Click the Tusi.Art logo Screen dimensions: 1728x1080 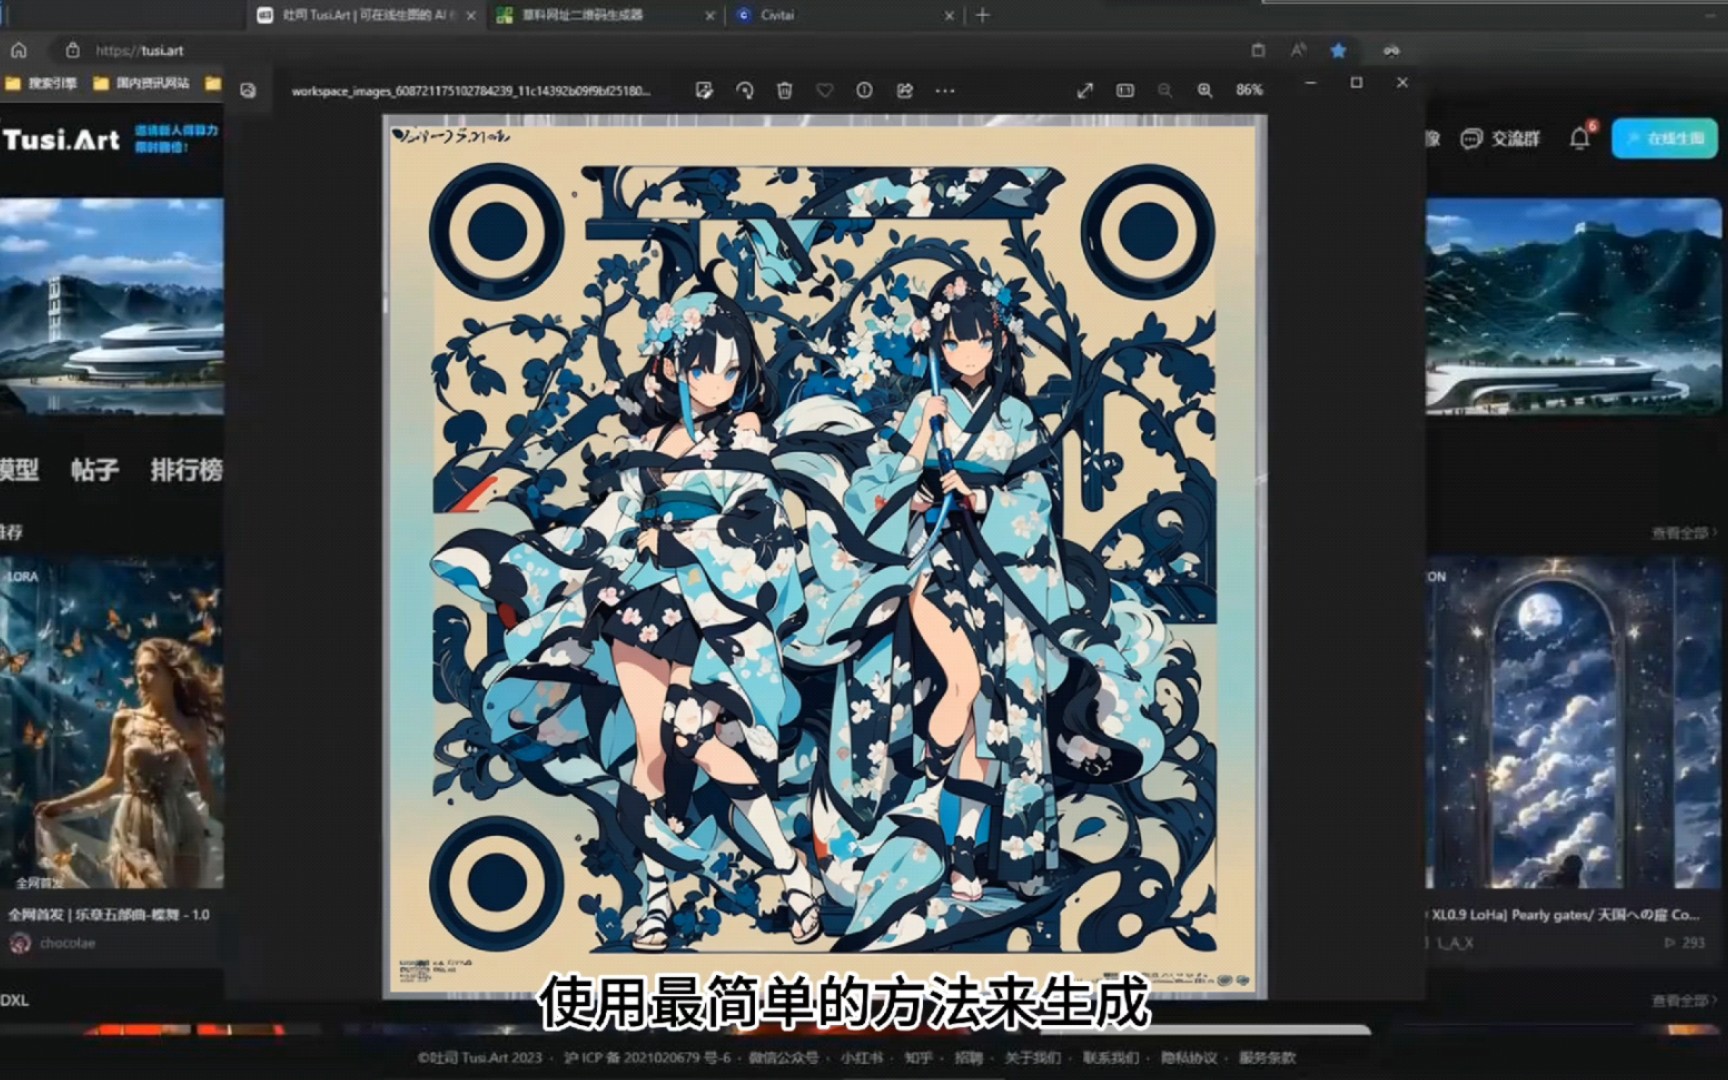coord(62,139)
